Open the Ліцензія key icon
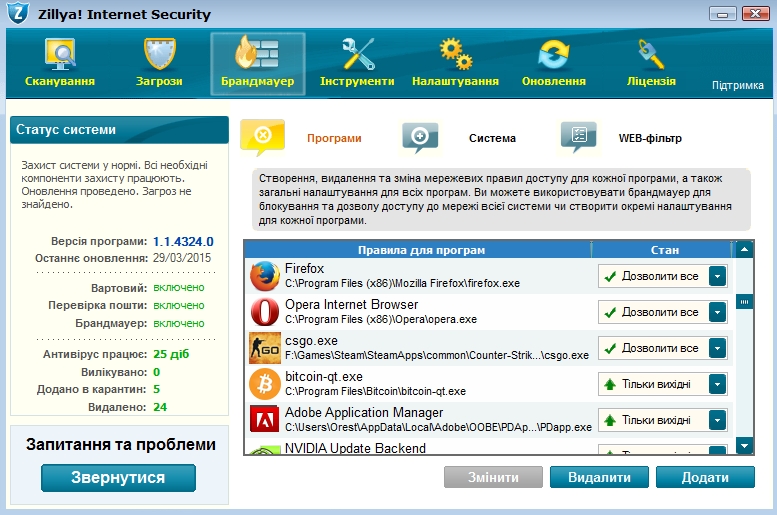The image size is (777, 515). (x=651, y=55)
